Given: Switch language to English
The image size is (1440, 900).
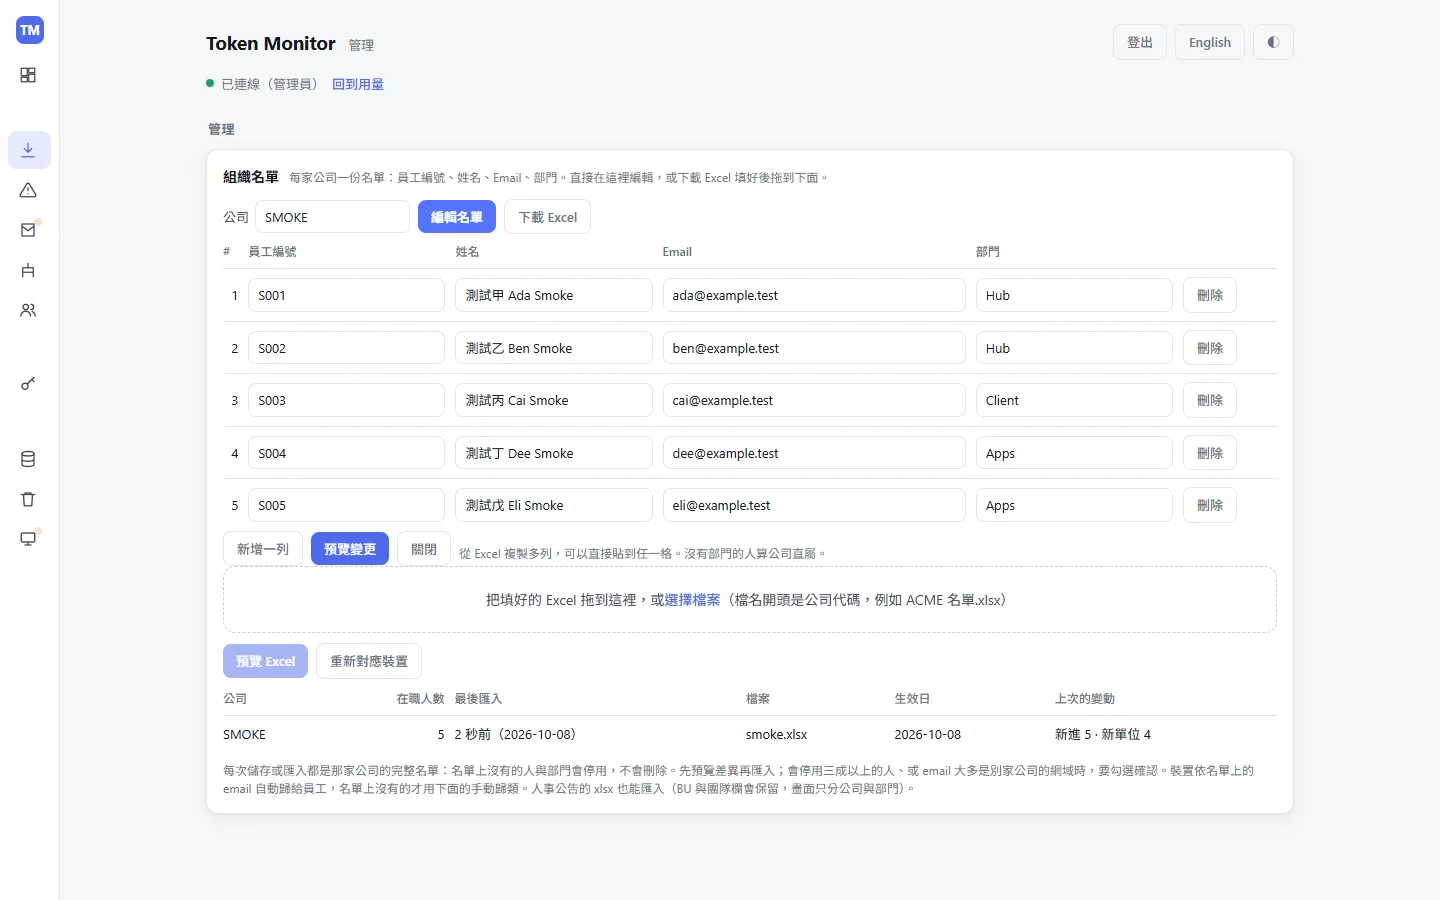Looking at the screenshot, I should 1210,42.
